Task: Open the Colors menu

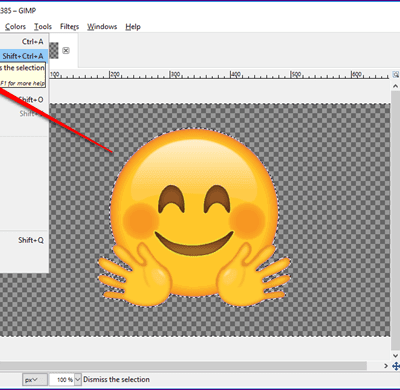Action: tap(15, 27)
